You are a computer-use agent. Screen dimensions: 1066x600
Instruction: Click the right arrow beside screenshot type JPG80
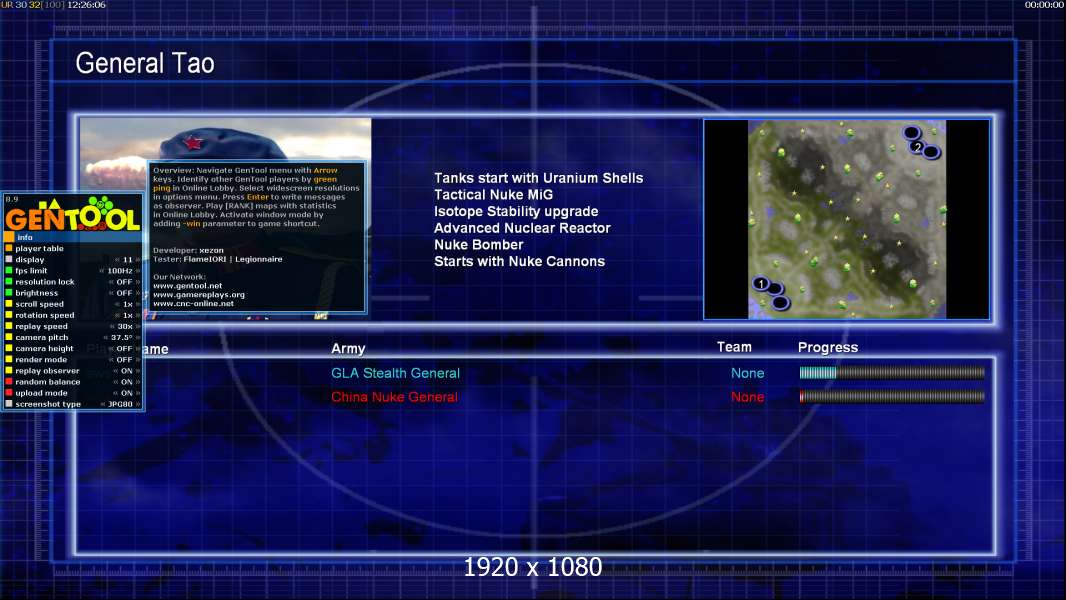[138, 404]
